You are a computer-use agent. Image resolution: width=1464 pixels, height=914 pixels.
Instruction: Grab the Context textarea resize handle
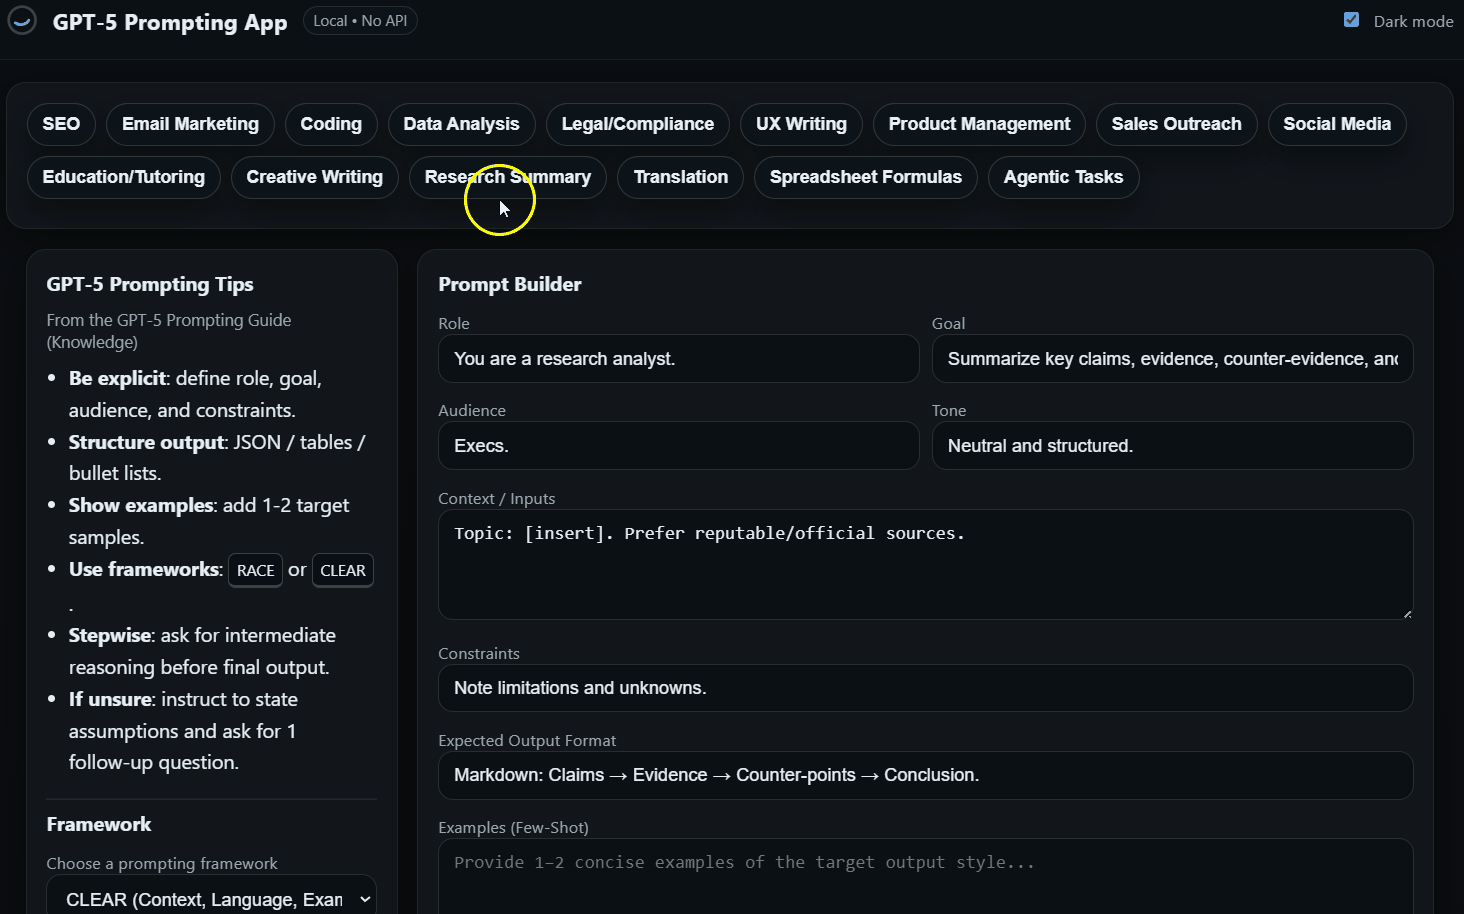click(x=1406, y=613)
